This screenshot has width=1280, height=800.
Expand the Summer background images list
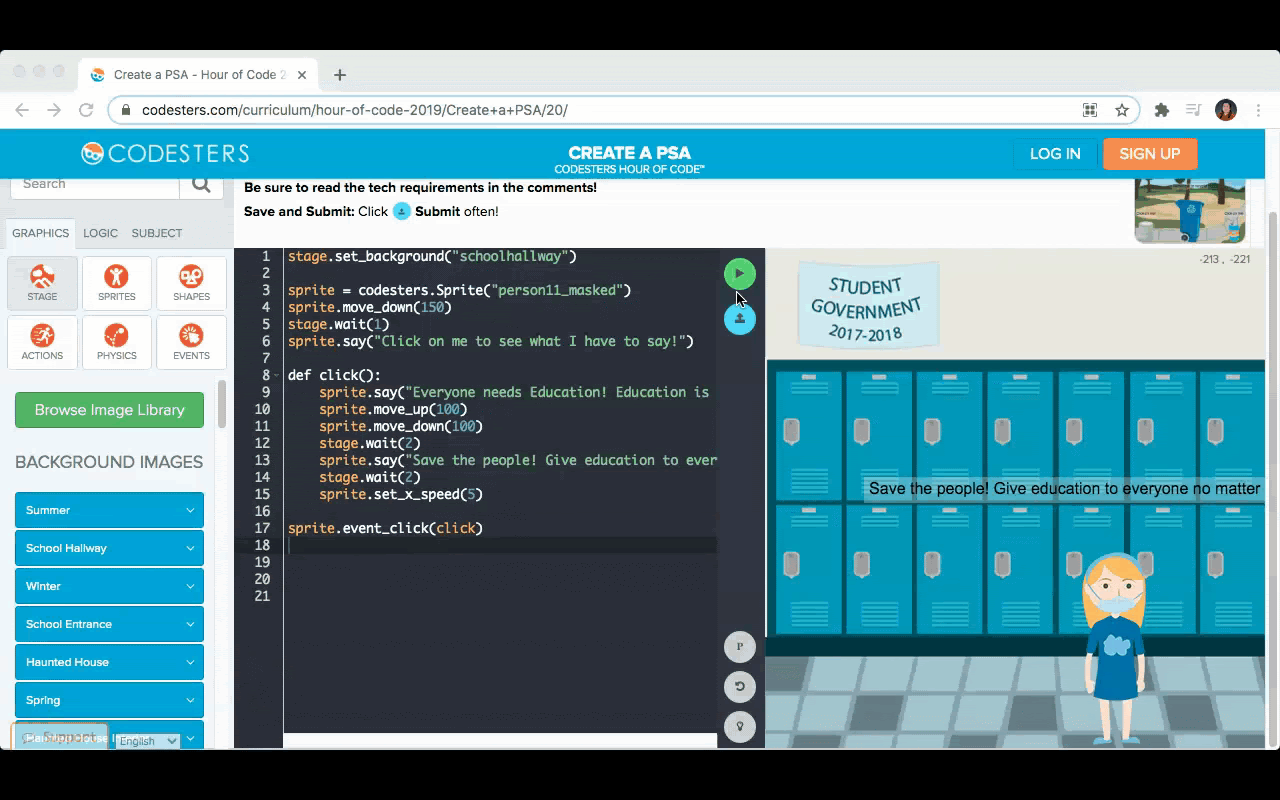pos(109,510)
